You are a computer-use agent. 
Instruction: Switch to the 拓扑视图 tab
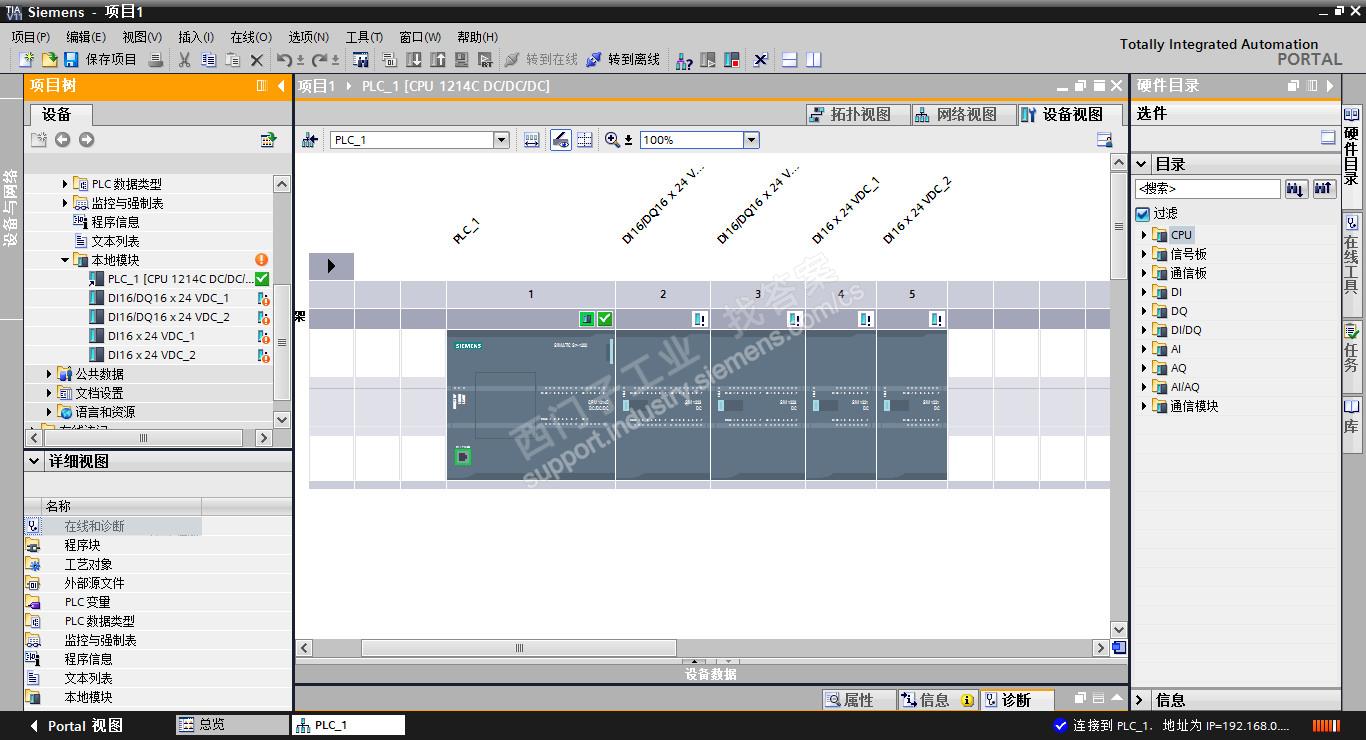point(857,114)
